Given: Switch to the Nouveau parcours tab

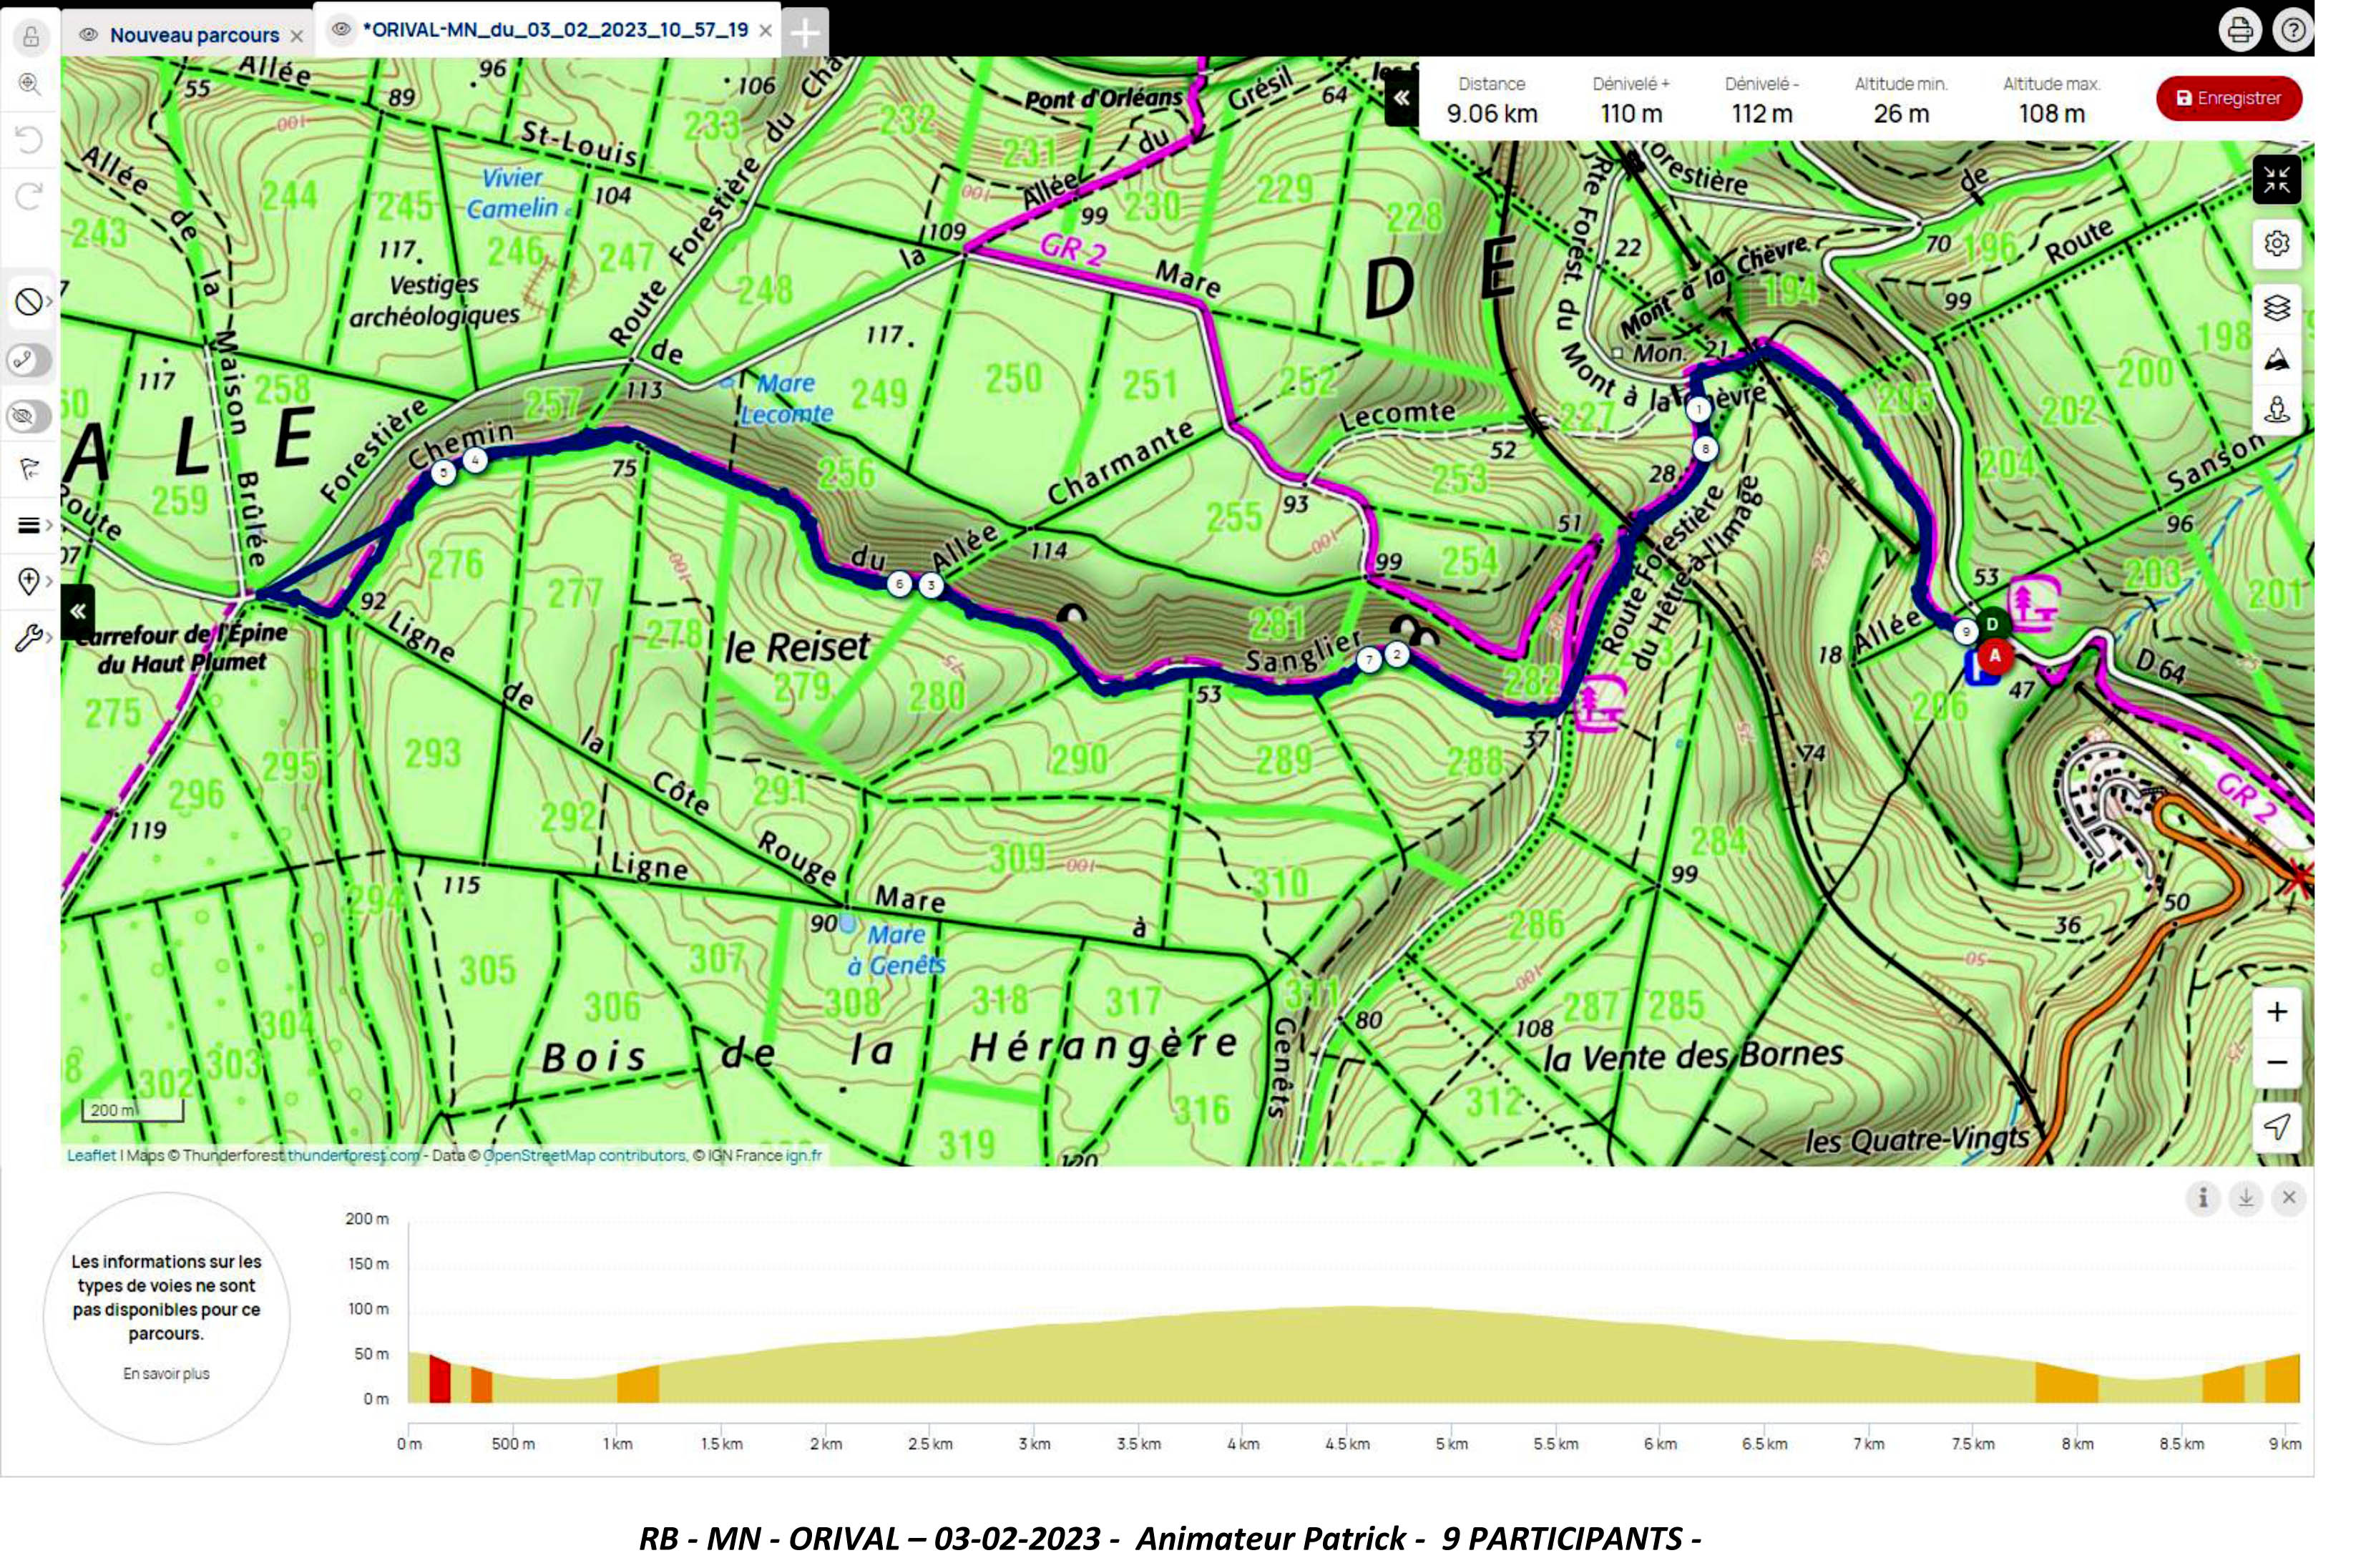Looking at the screenshot, I should click(x=194, y=35).
